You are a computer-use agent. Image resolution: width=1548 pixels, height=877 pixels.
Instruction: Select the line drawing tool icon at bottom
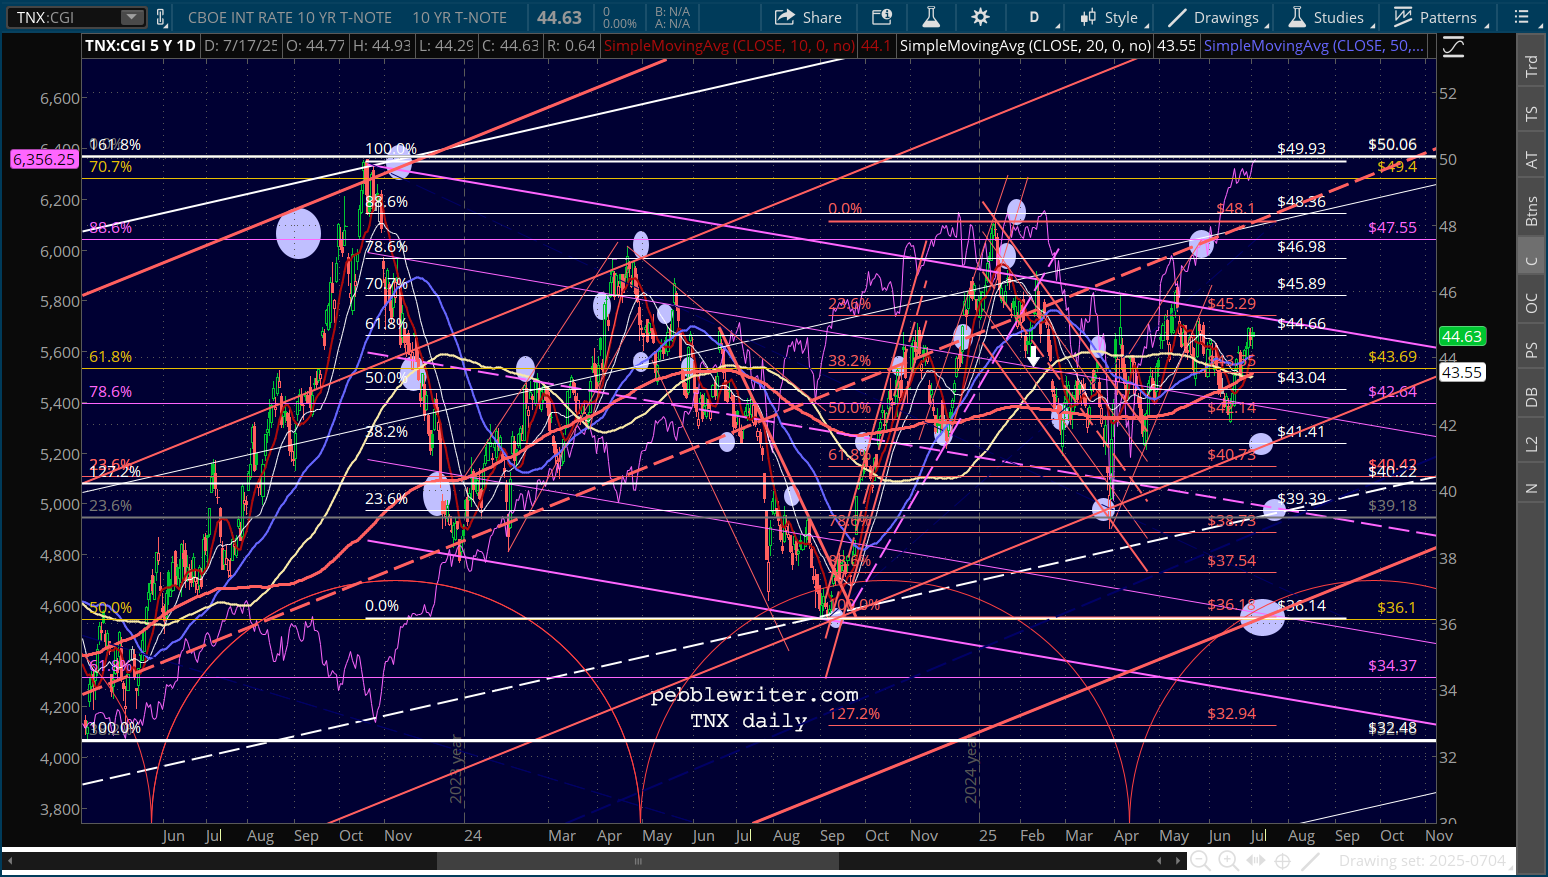[1311, 861]
